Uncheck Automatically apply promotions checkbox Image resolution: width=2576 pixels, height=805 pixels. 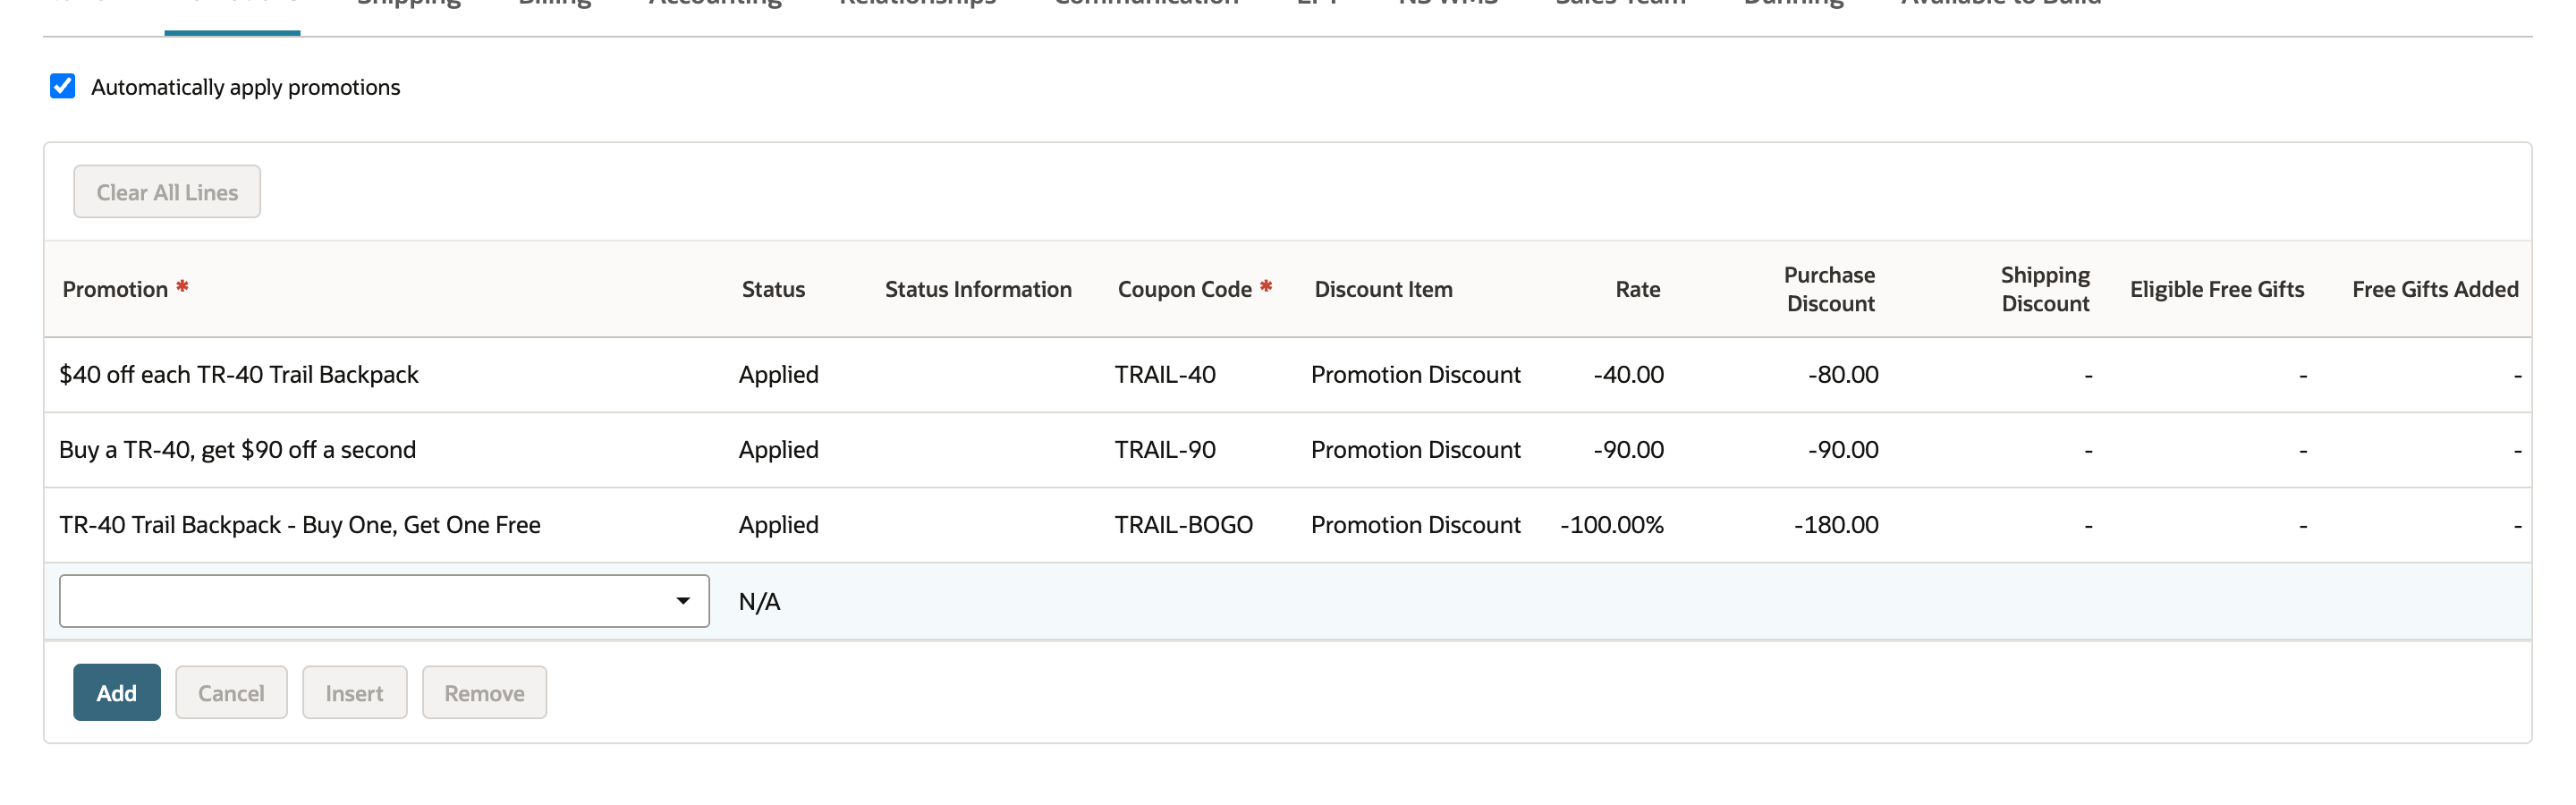click(62, 86)
